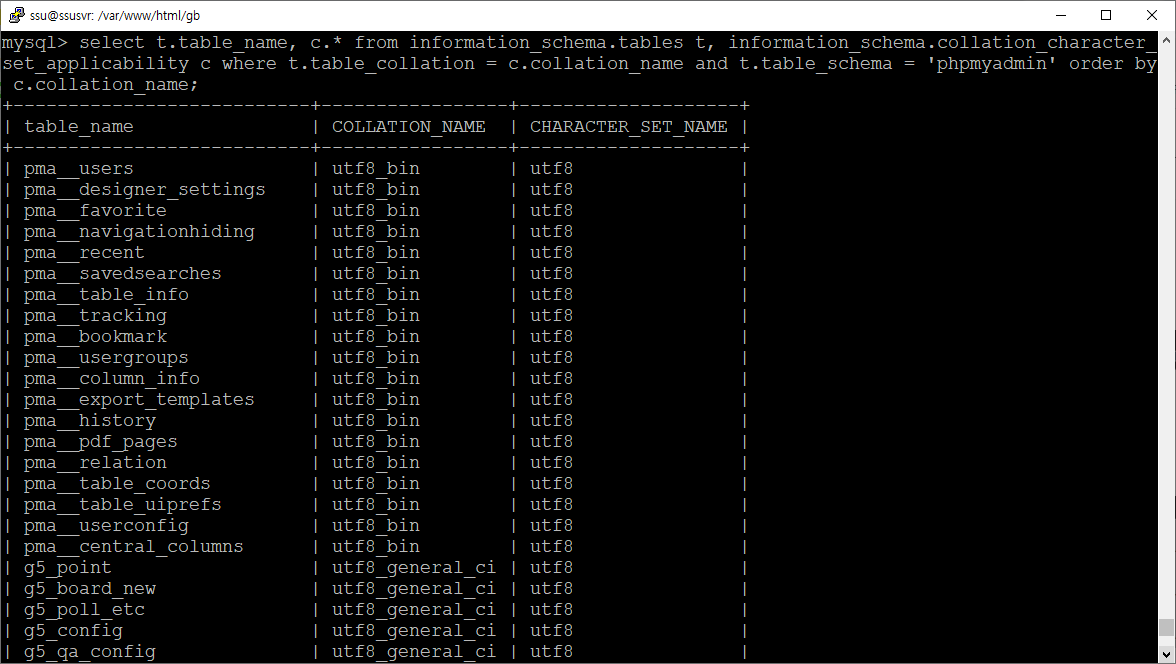Image resolution: width=1176 pixels, height=664 pixels.
Task: Click the pma__central_columns table name
Action: pos(134,547)
